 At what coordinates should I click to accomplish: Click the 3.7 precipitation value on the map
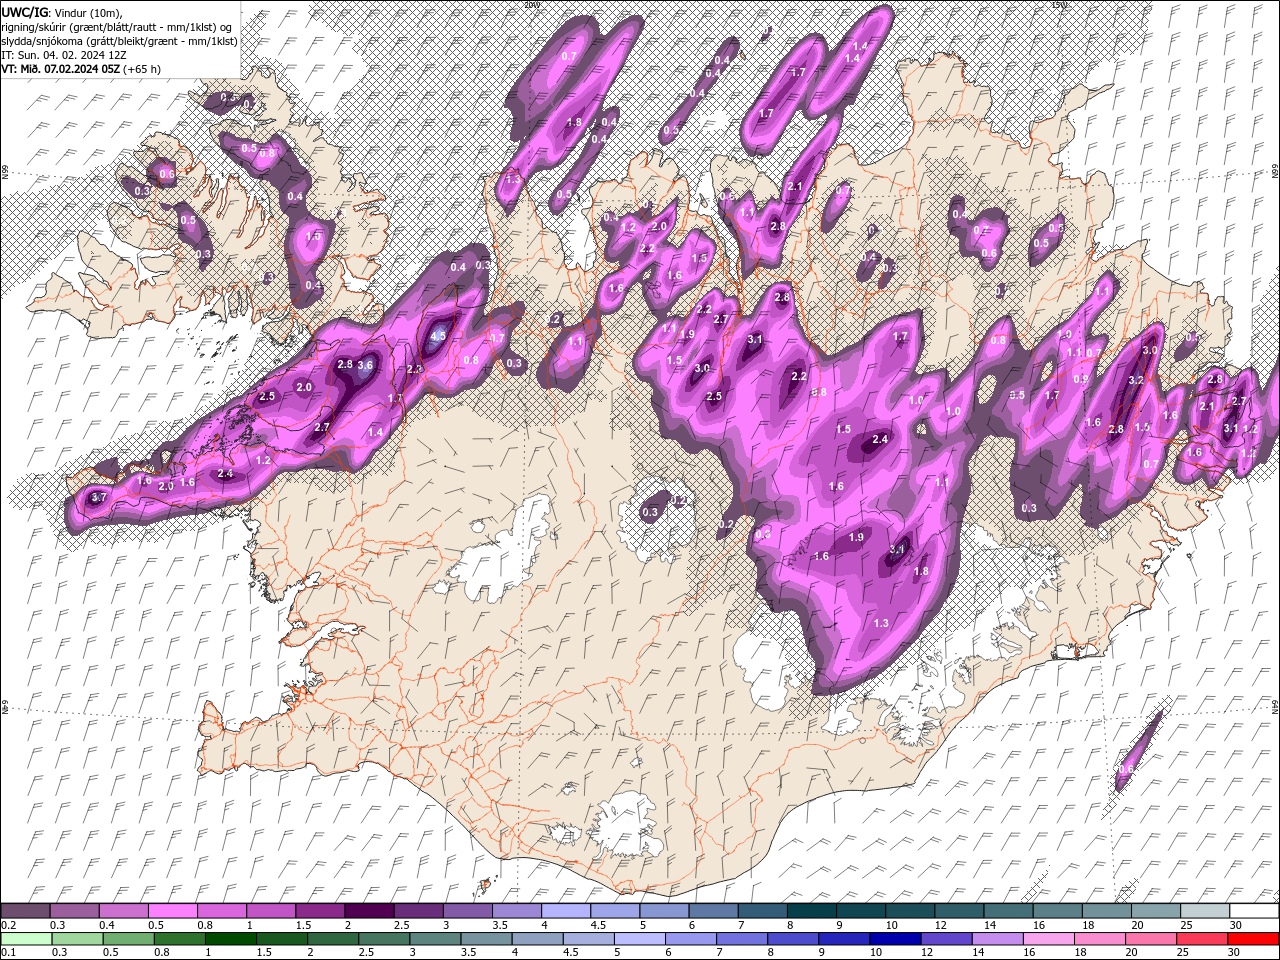(x=98, y=497)
